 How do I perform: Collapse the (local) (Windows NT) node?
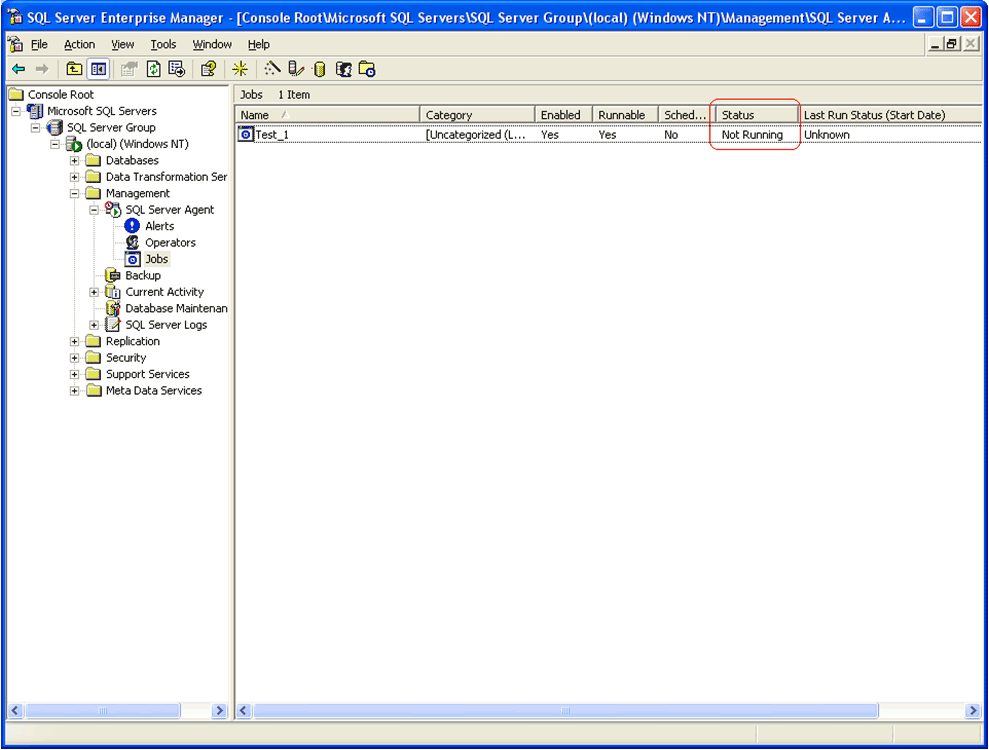[56, 144]
